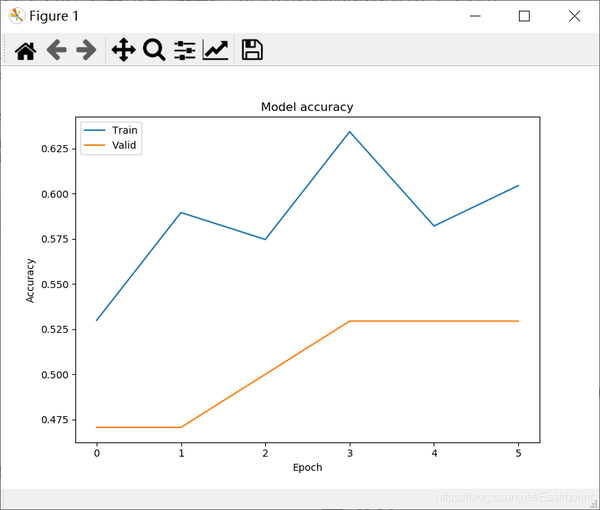
Task: Click the 0.500 y-axis tick label
Action: click(x=55, y=375)
